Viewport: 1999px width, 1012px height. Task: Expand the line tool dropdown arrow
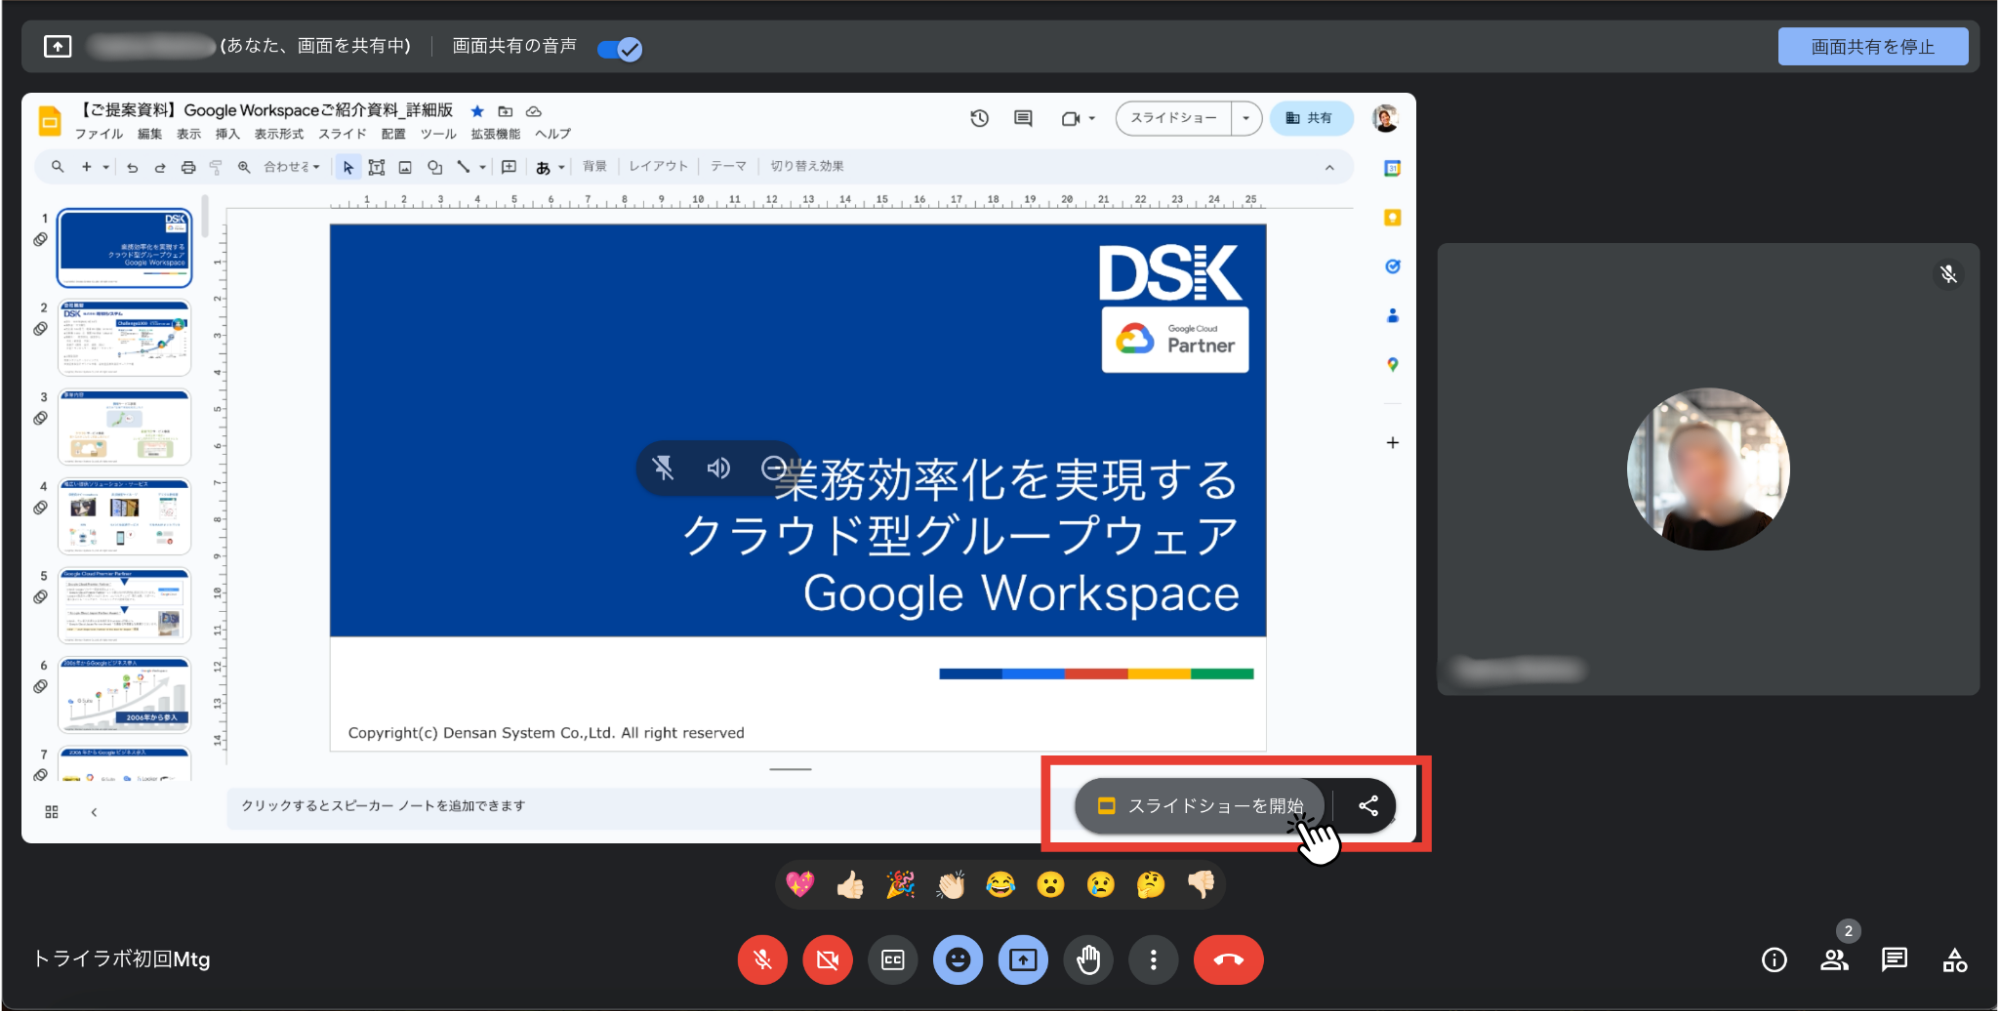(482, 167)
